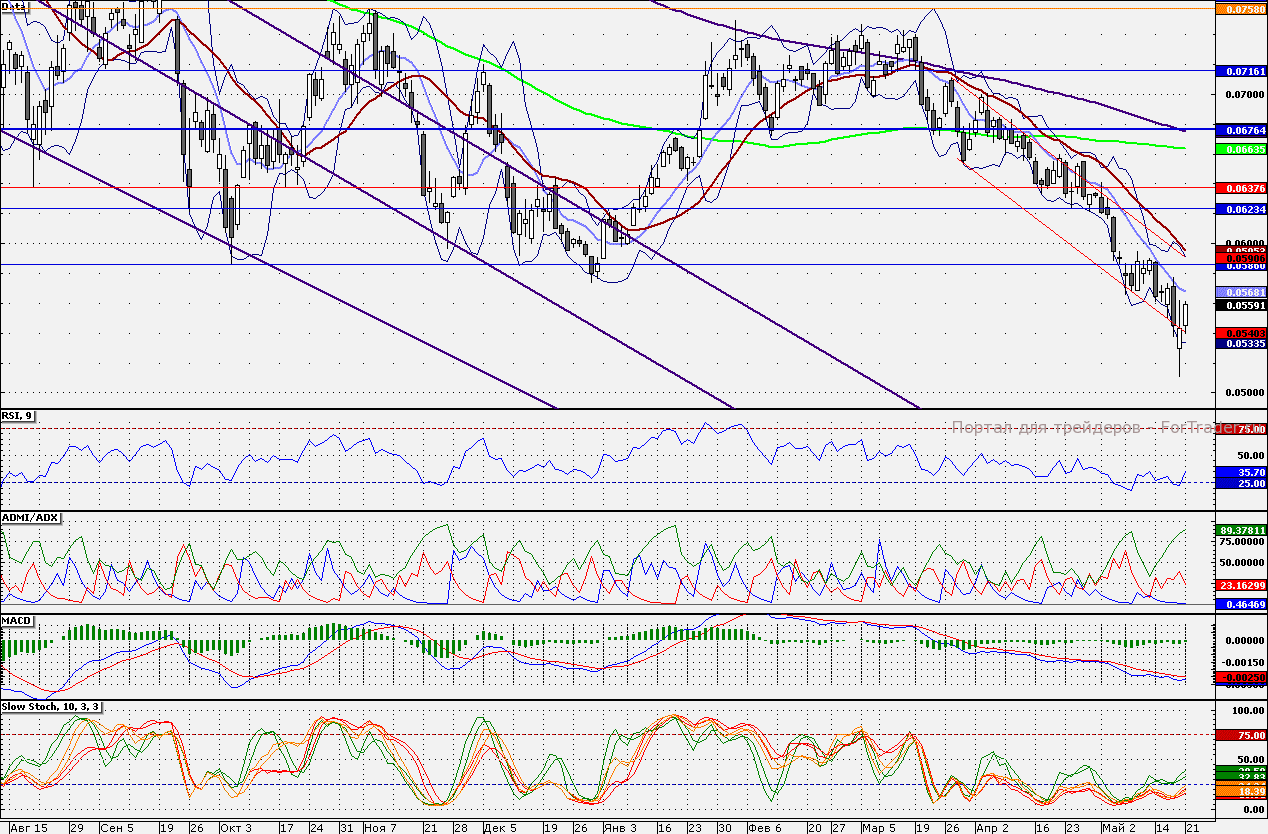Select the blue ADX value 0.46469
The height and width of the screenshot is (834, 1268).
pos(1240,605)
